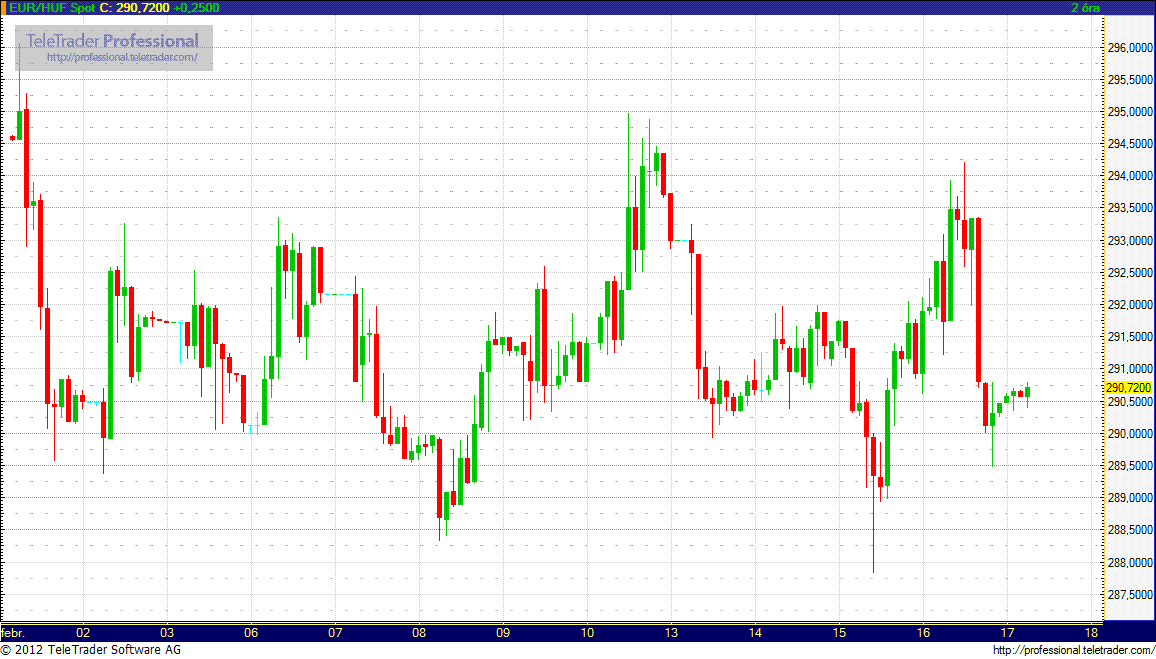Click date 14 on the time axis

[755, 632]
